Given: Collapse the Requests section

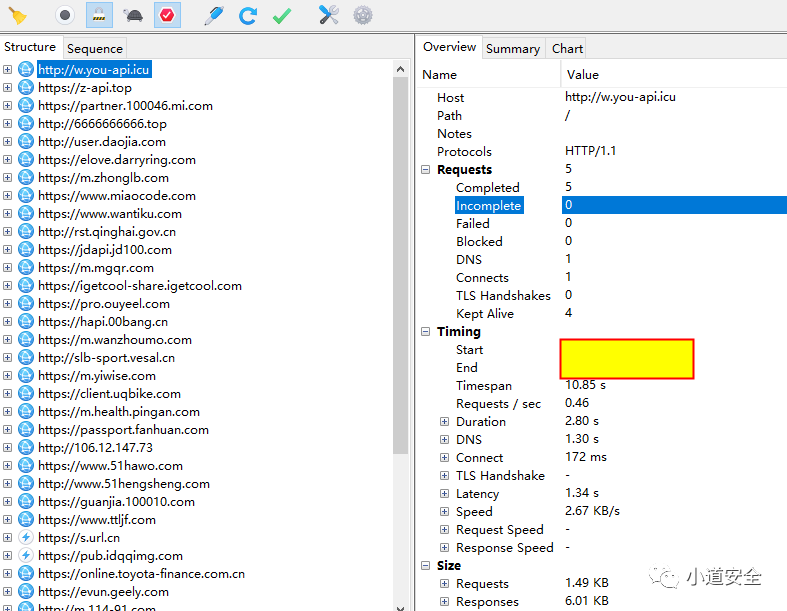Looking at the screenshot, I should [426, 170].
